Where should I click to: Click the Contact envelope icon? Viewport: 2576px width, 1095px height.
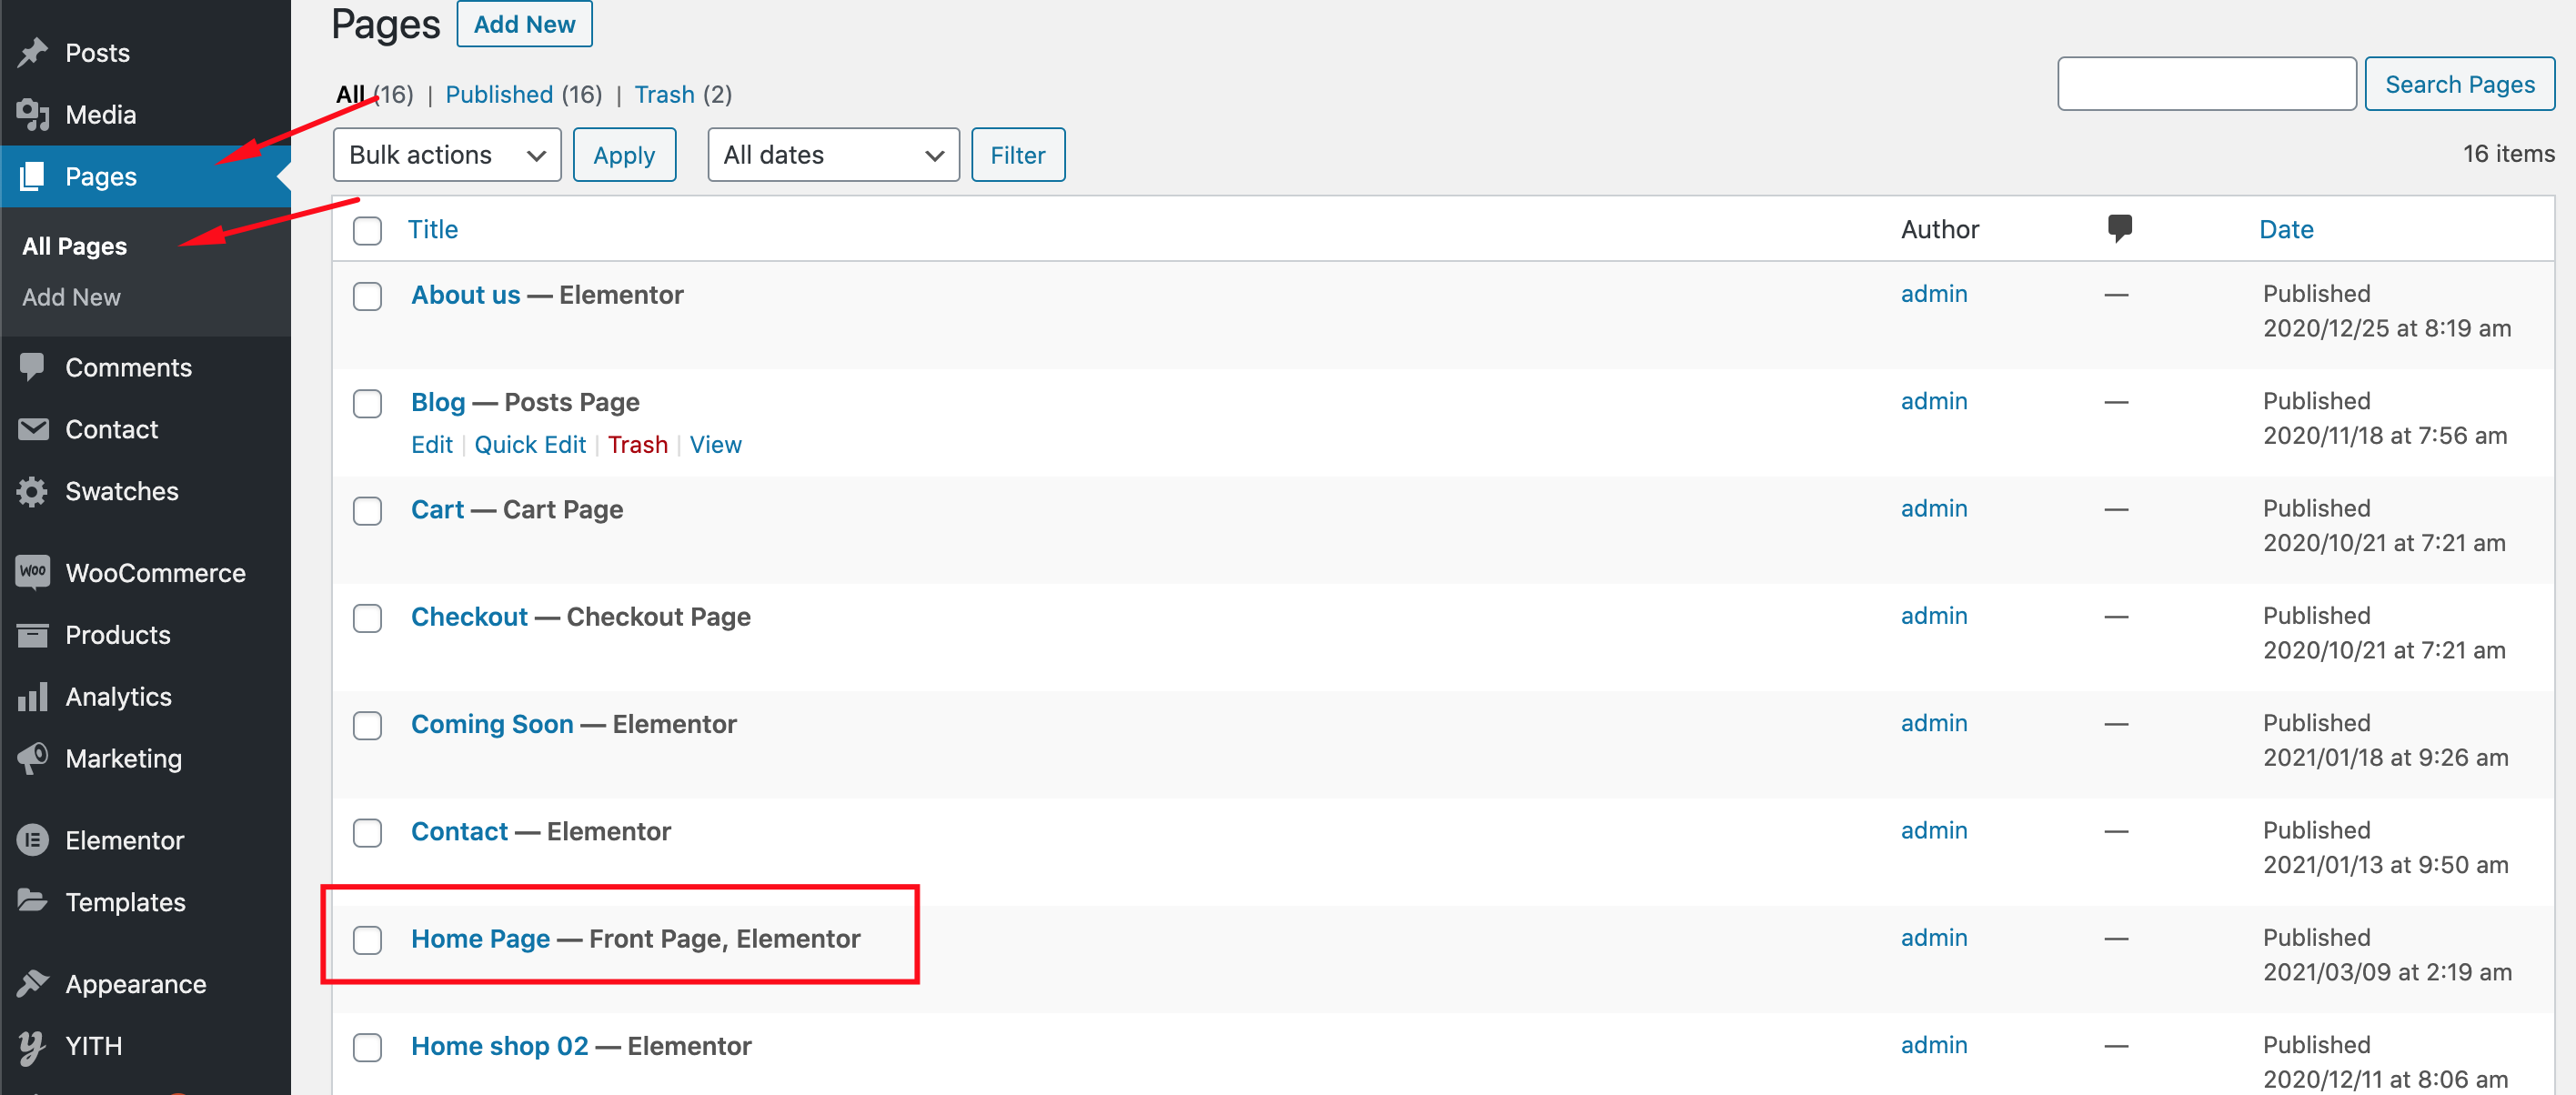[x=33, y=429]
